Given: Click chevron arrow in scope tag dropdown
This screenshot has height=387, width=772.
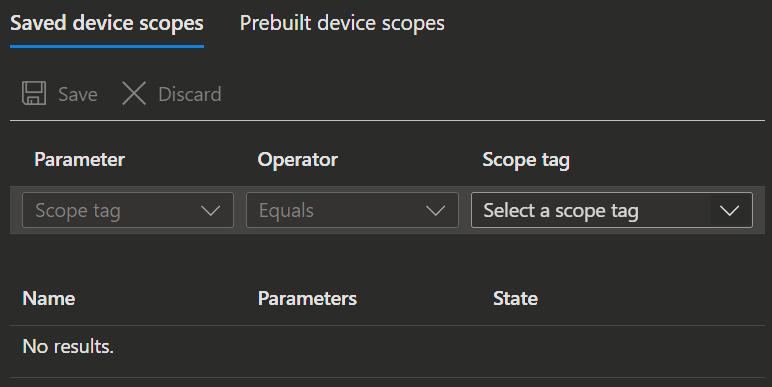Looking at the screenshot, I should click(x=730, y=211).
